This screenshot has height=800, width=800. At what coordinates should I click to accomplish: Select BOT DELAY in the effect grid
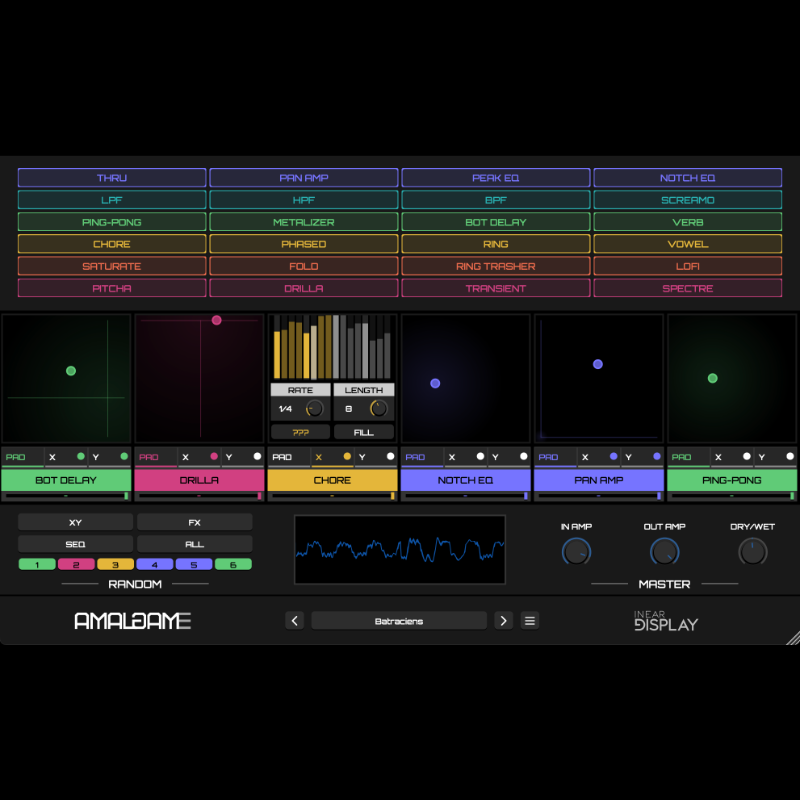(x=495, y=222)
